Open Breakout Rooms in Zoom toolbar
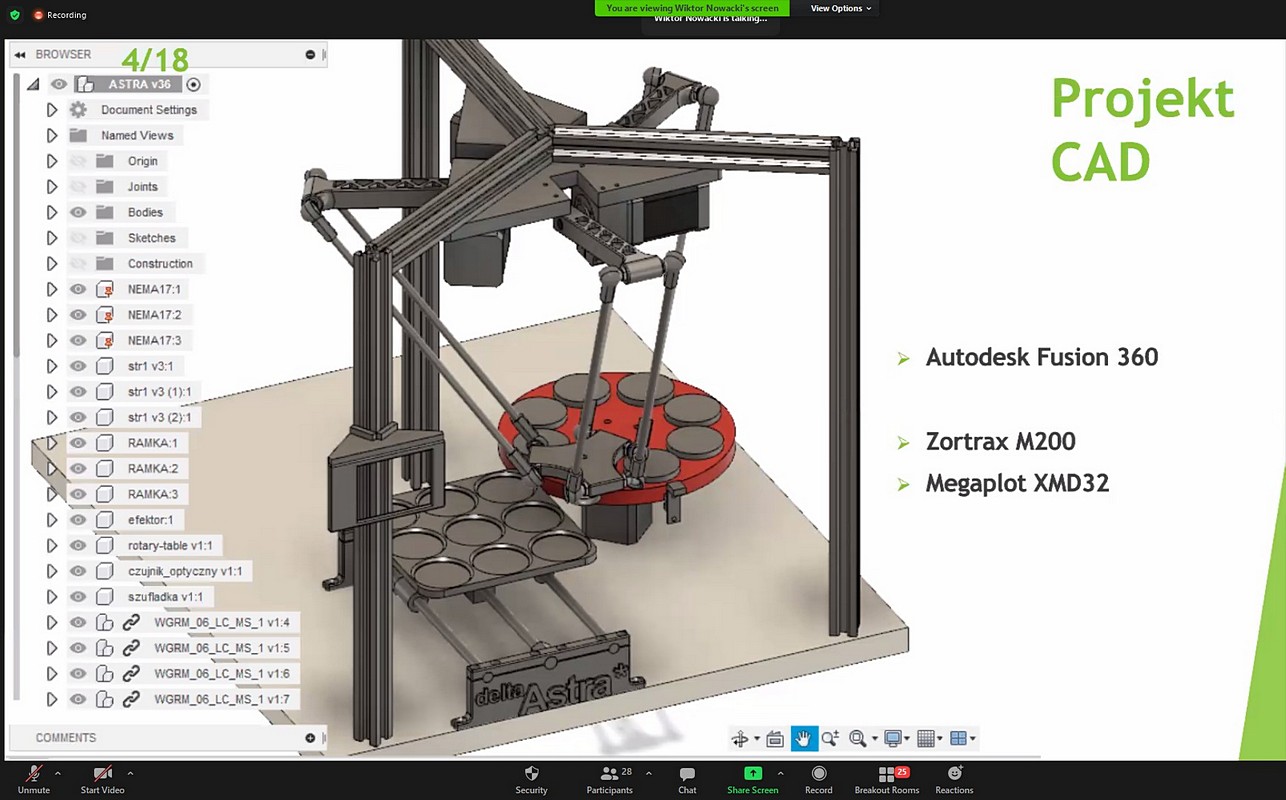This screenshot has height=800, width=1286. tap(886, 779)
